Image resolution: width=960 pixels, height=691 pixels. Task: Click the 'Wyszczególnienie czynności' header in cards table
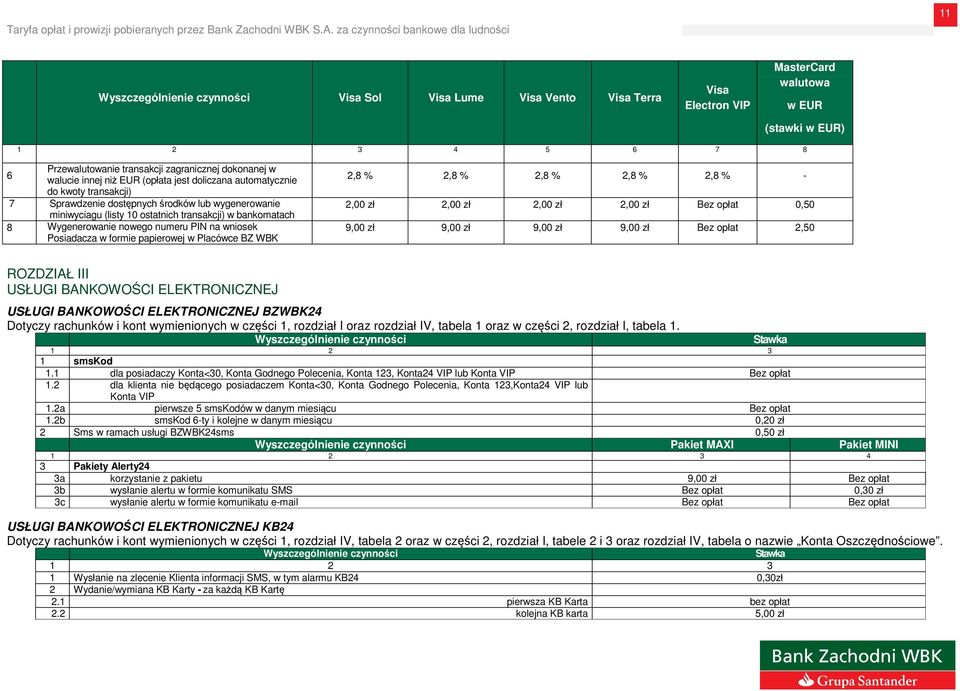(174, 97)
